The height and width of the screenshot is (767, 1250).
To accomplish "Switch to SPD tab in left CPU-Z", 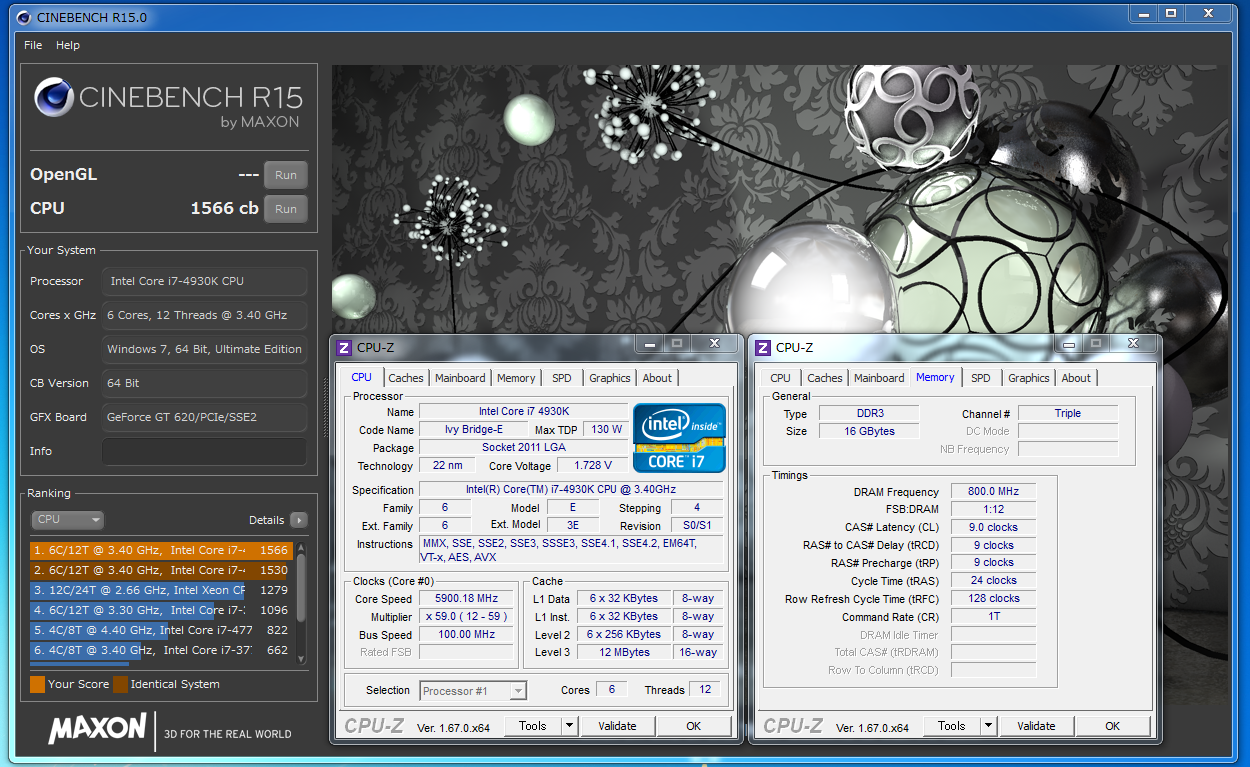I will [562, 378].
